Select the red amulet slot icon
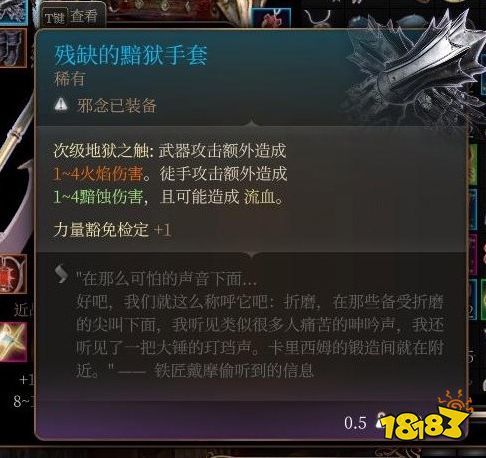 [x=13, y=273]
